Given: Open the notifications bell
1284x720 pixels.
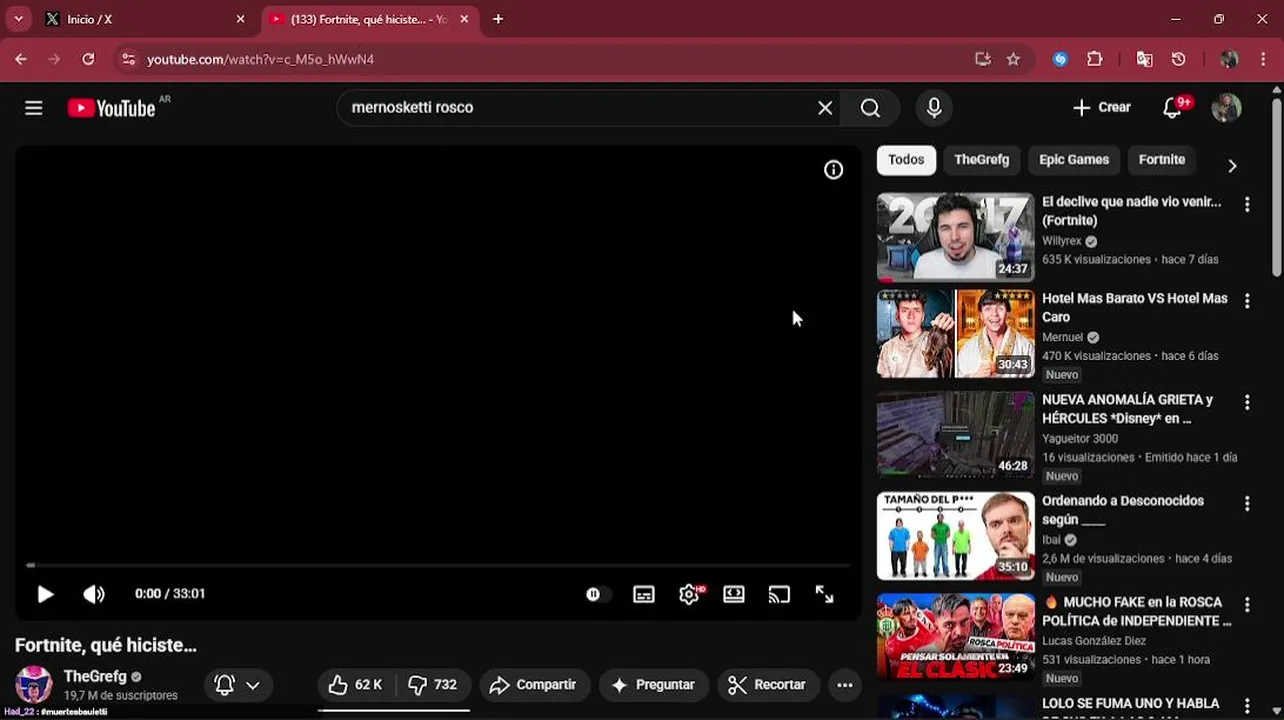Looking at the screenshot, I should point(1174,108).
